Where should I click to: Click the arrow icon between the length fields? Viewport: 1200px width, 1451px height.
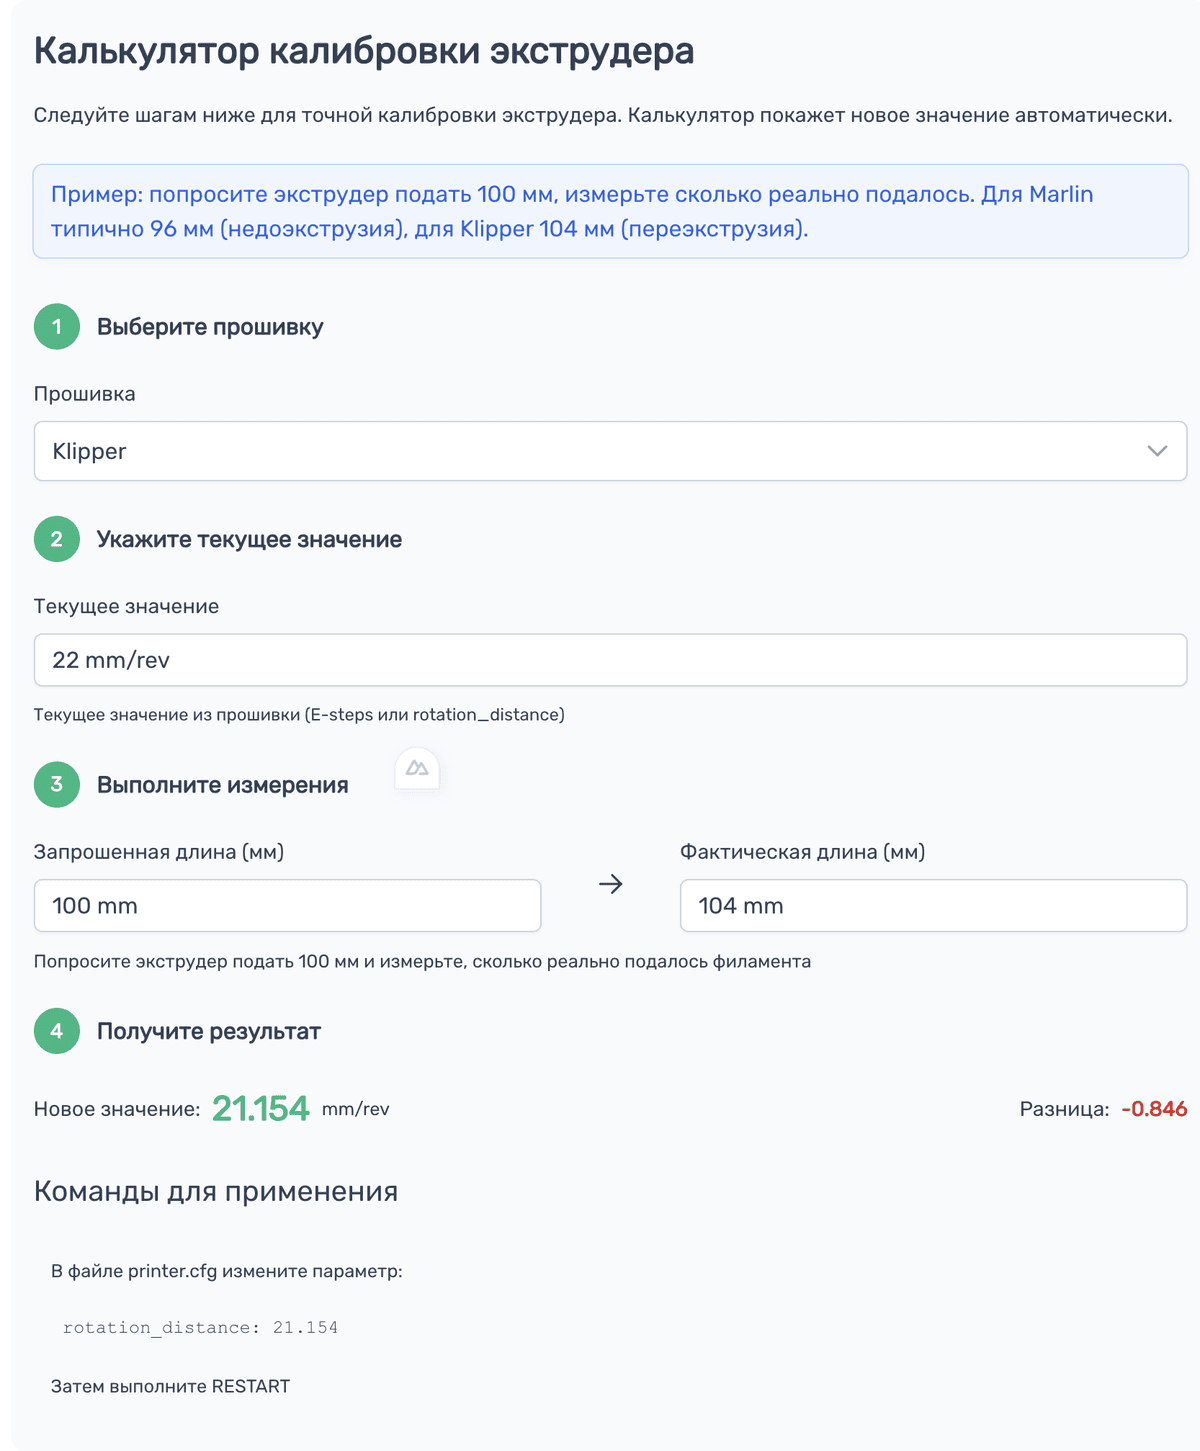(611, 884)
